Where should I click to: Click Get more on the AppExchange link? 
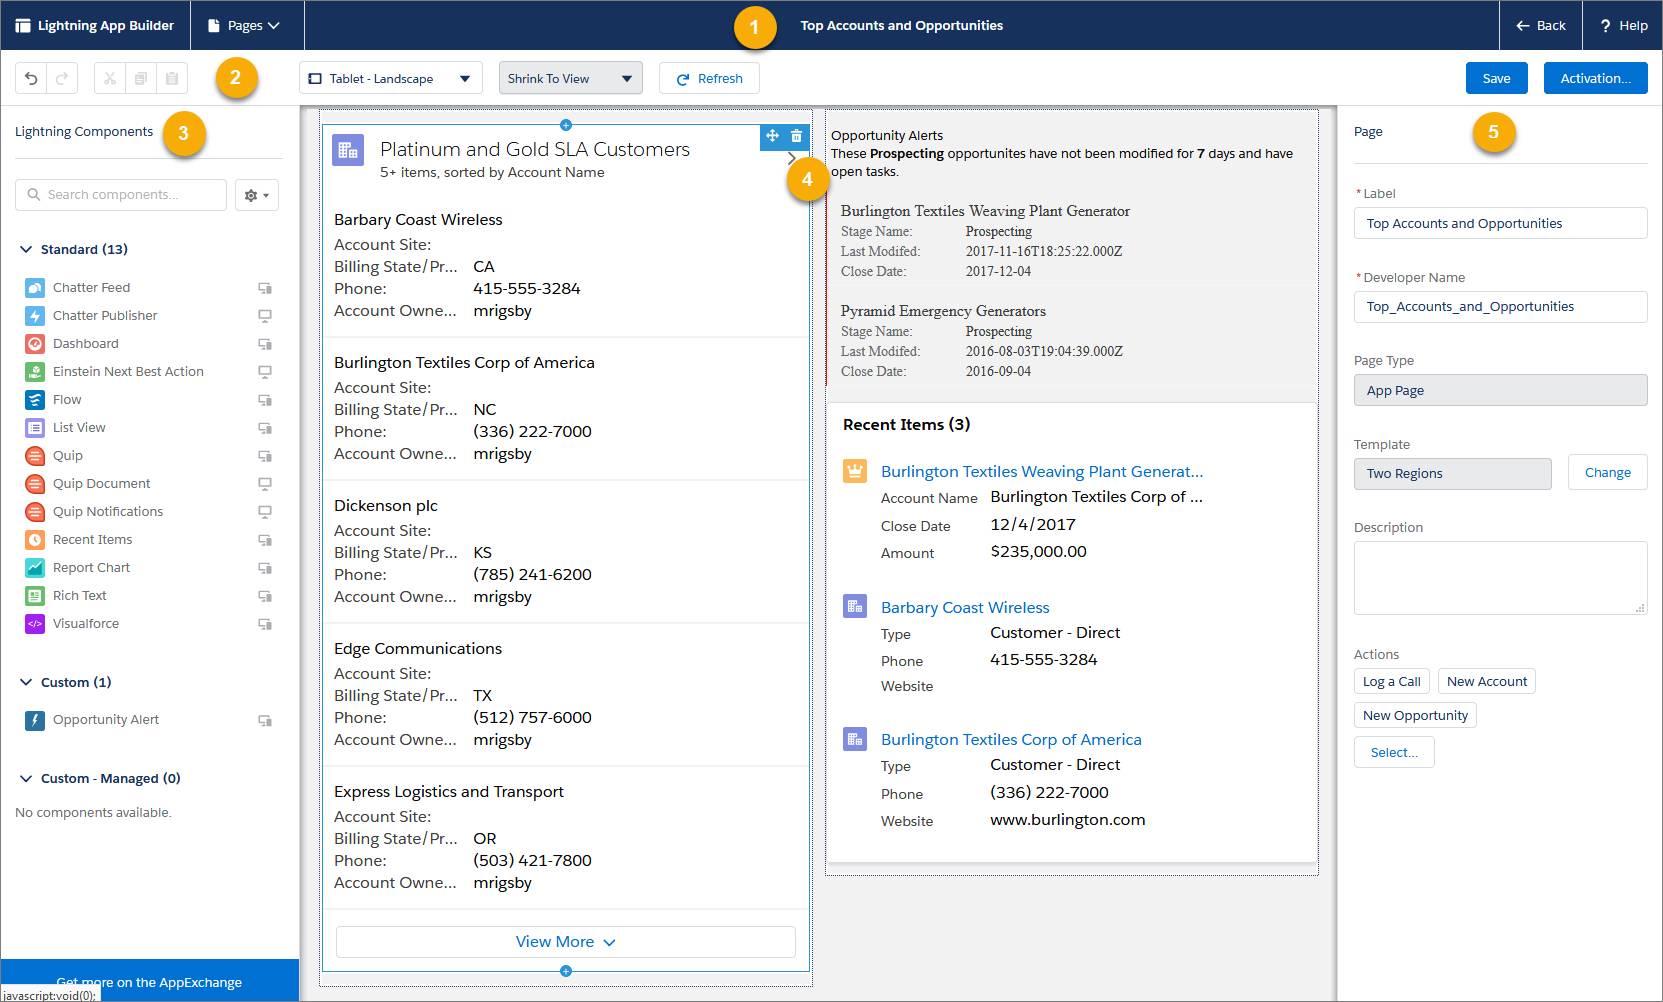(149, 982)
